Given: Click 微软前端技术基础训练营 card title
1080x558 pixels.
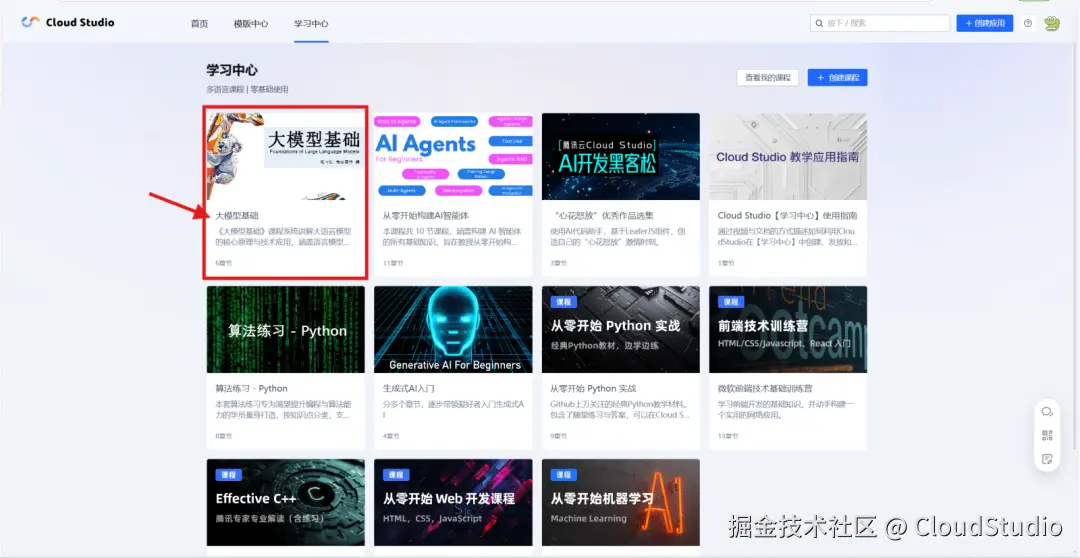Looking at the screenshot, I should [765, 389].
